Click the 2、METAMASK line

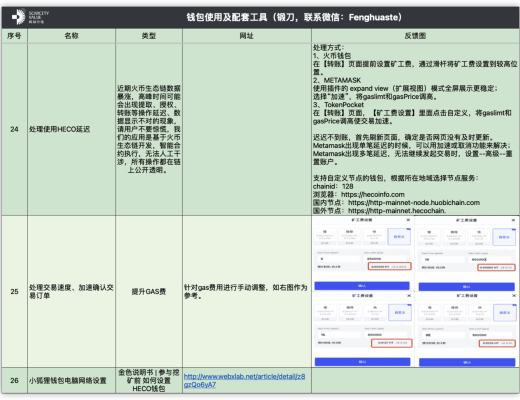(337, 80)
